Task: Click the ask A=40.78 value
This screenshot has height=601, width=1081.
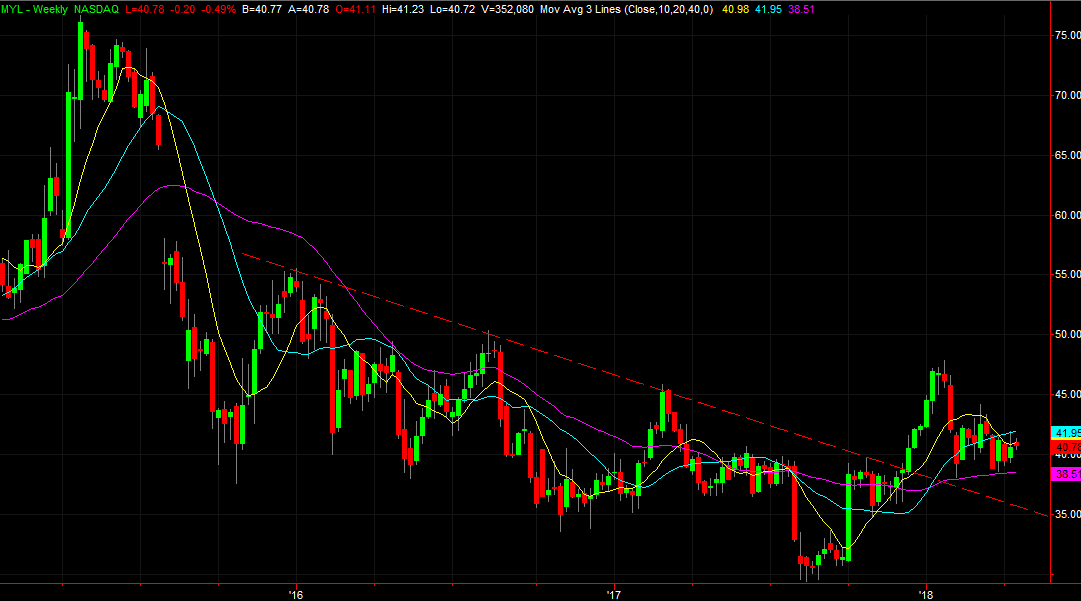Action: (x=308, y=10)
